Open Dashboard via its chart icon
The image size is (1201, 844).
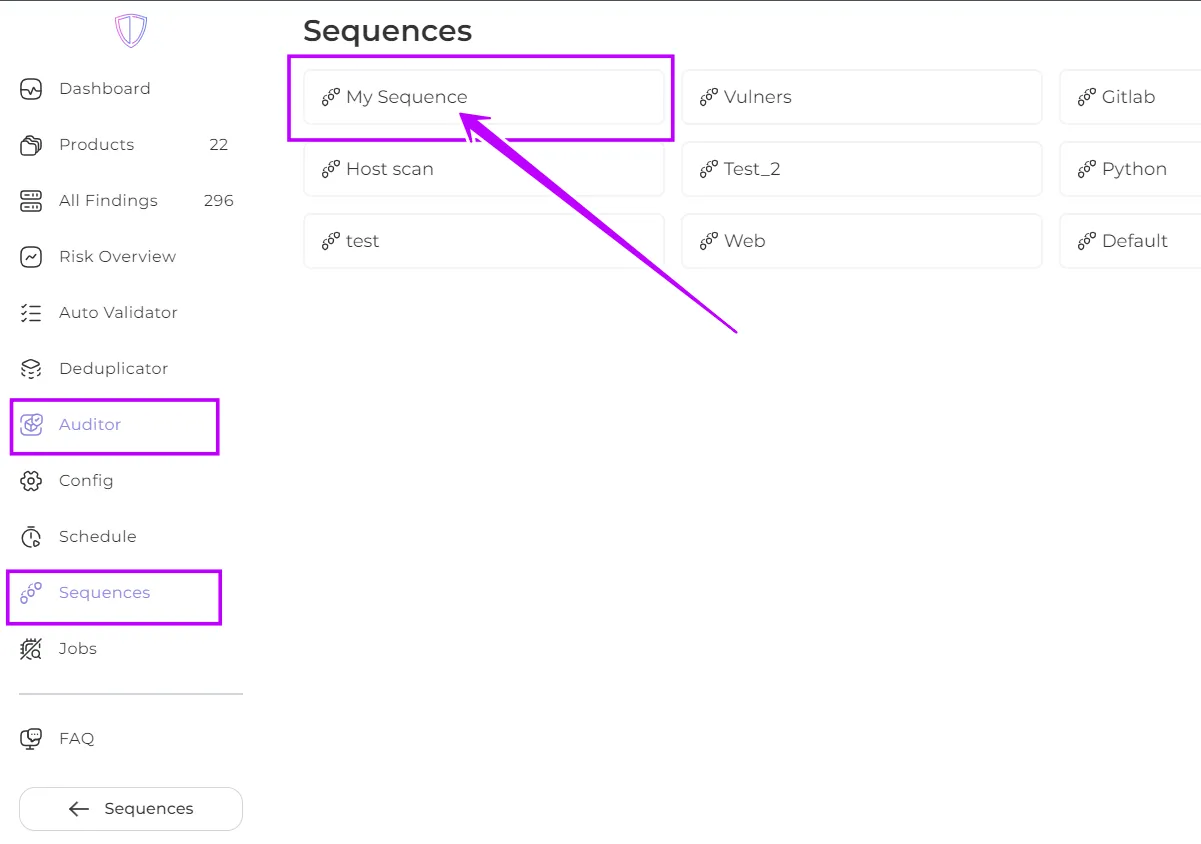click(x=31, y=89)
